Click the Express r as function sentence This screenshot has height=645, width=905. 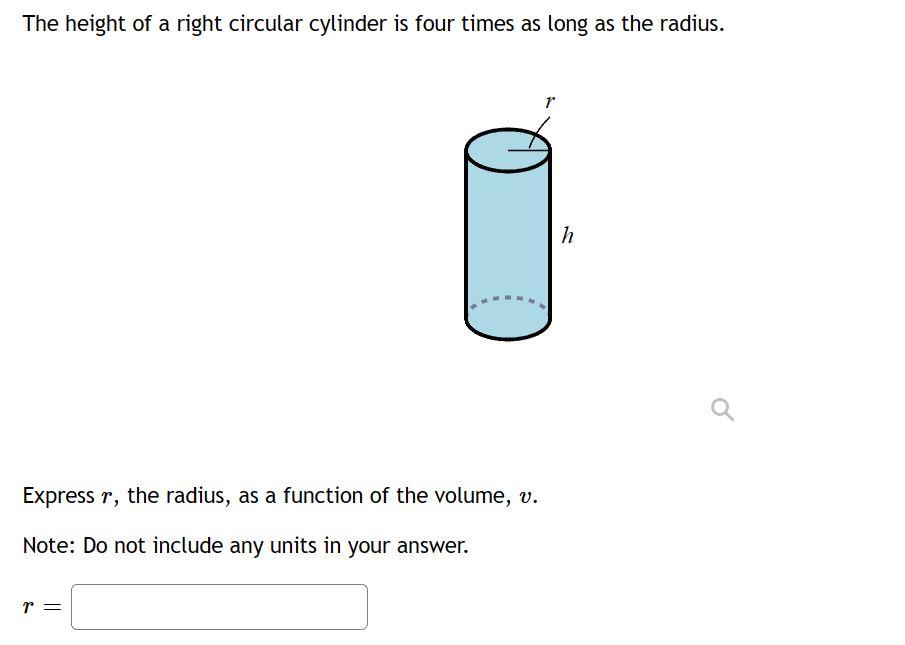[x=278, y=495]
